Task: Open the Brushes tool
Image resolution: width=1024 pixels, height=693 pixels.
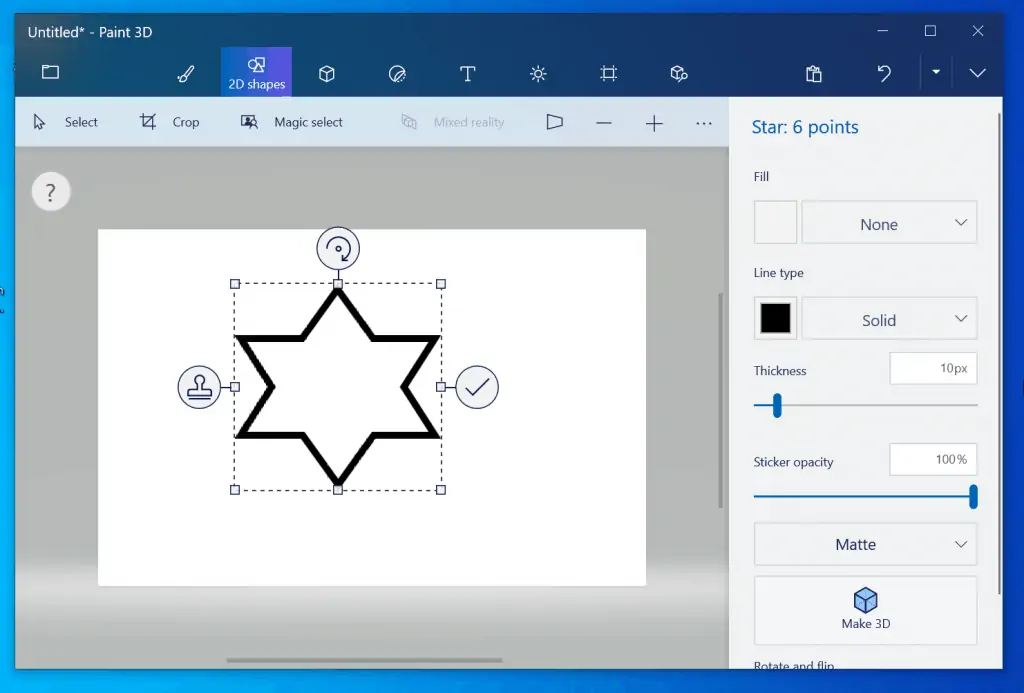Action: 185,73
